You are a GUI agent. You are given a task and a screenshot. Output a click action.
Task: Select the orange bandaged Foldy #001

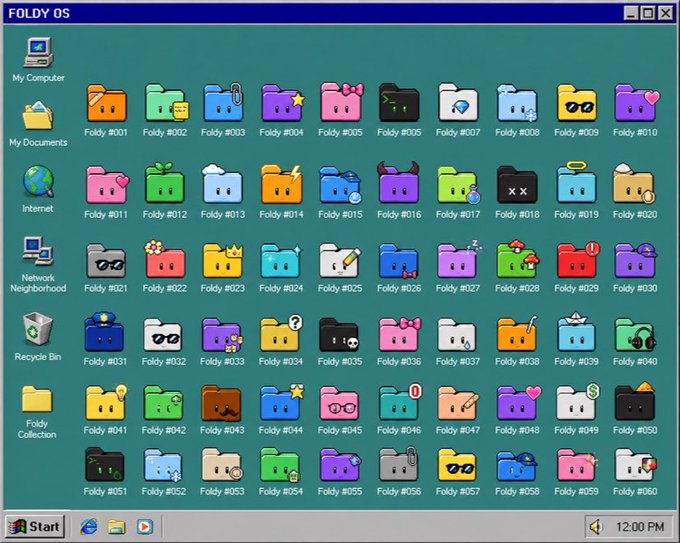[x=106, y=103]
